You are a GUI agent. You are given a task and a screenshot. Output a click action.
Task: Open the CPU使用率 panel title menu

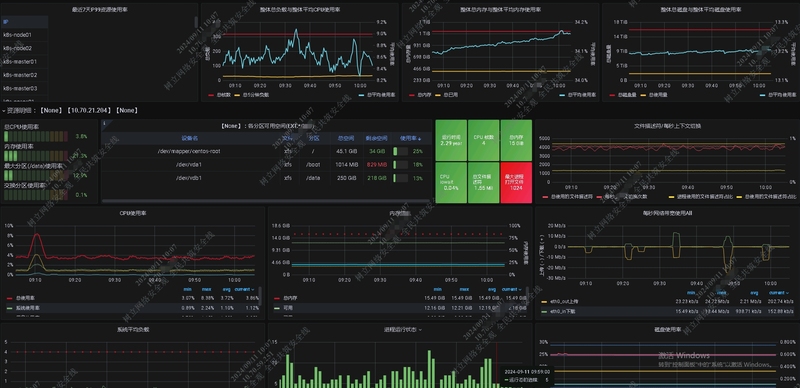132,213
